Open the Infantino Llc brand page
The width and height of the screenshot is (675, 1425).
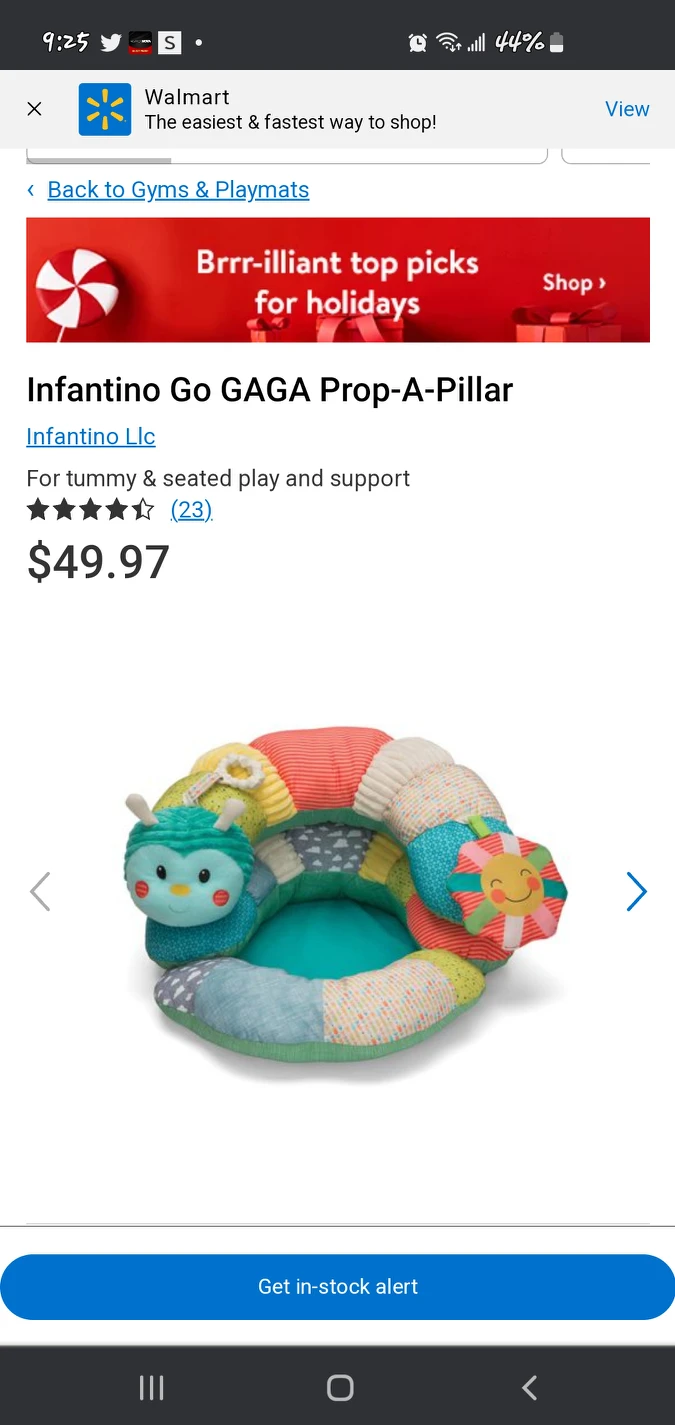91,437
